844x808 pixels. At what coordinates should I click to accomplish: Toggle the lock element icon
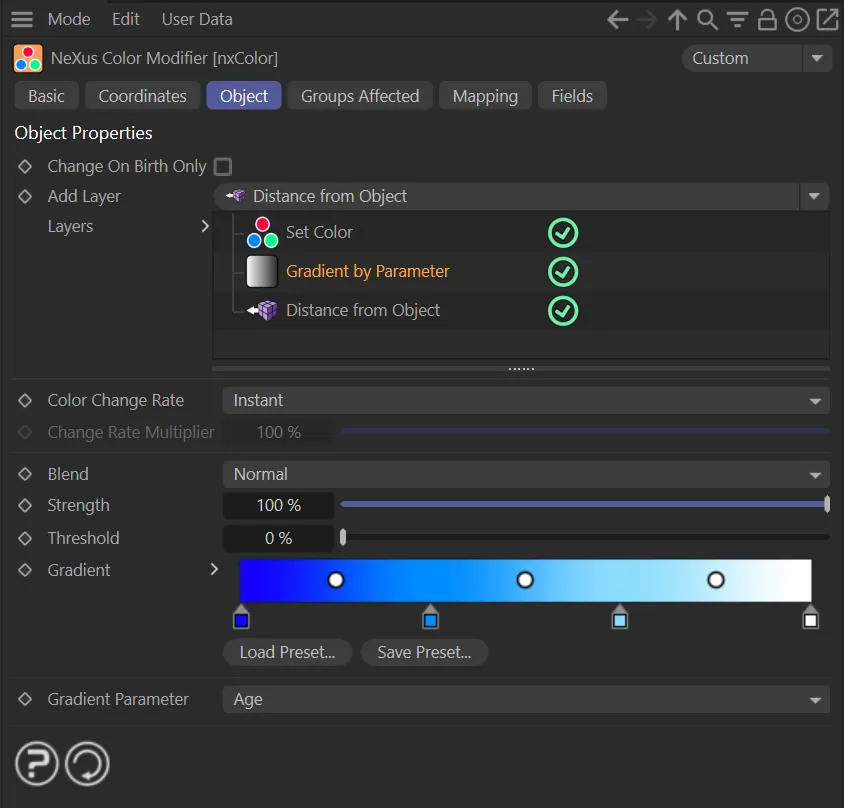(x=767, y=19)
